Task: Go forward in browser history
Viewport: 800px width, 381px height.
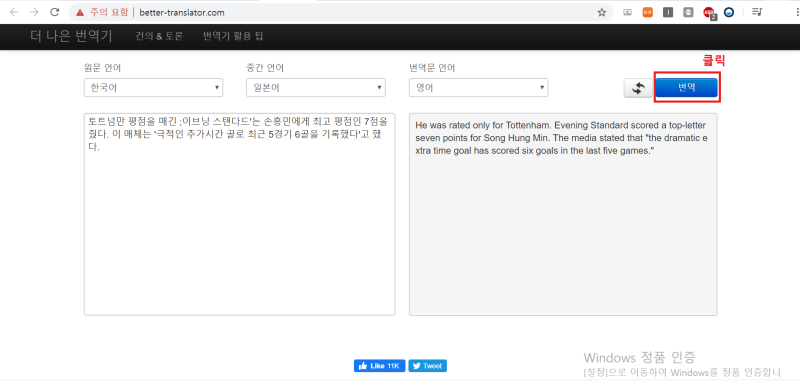Action: coord(34,12)
